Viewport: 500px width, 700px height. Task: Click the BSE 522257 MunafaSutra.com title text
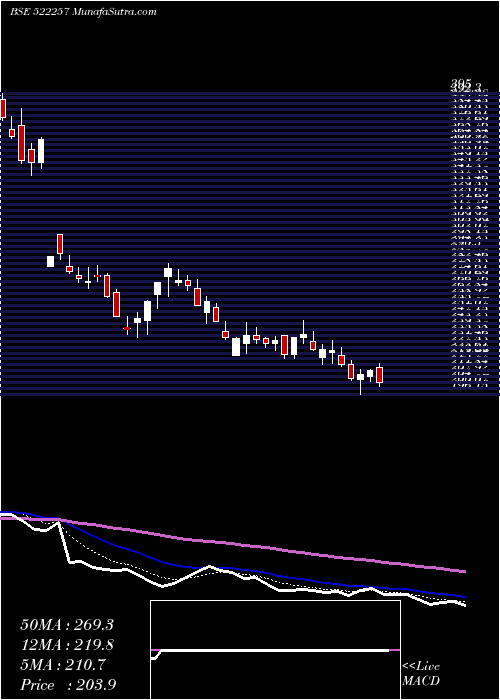coord(83,12)
